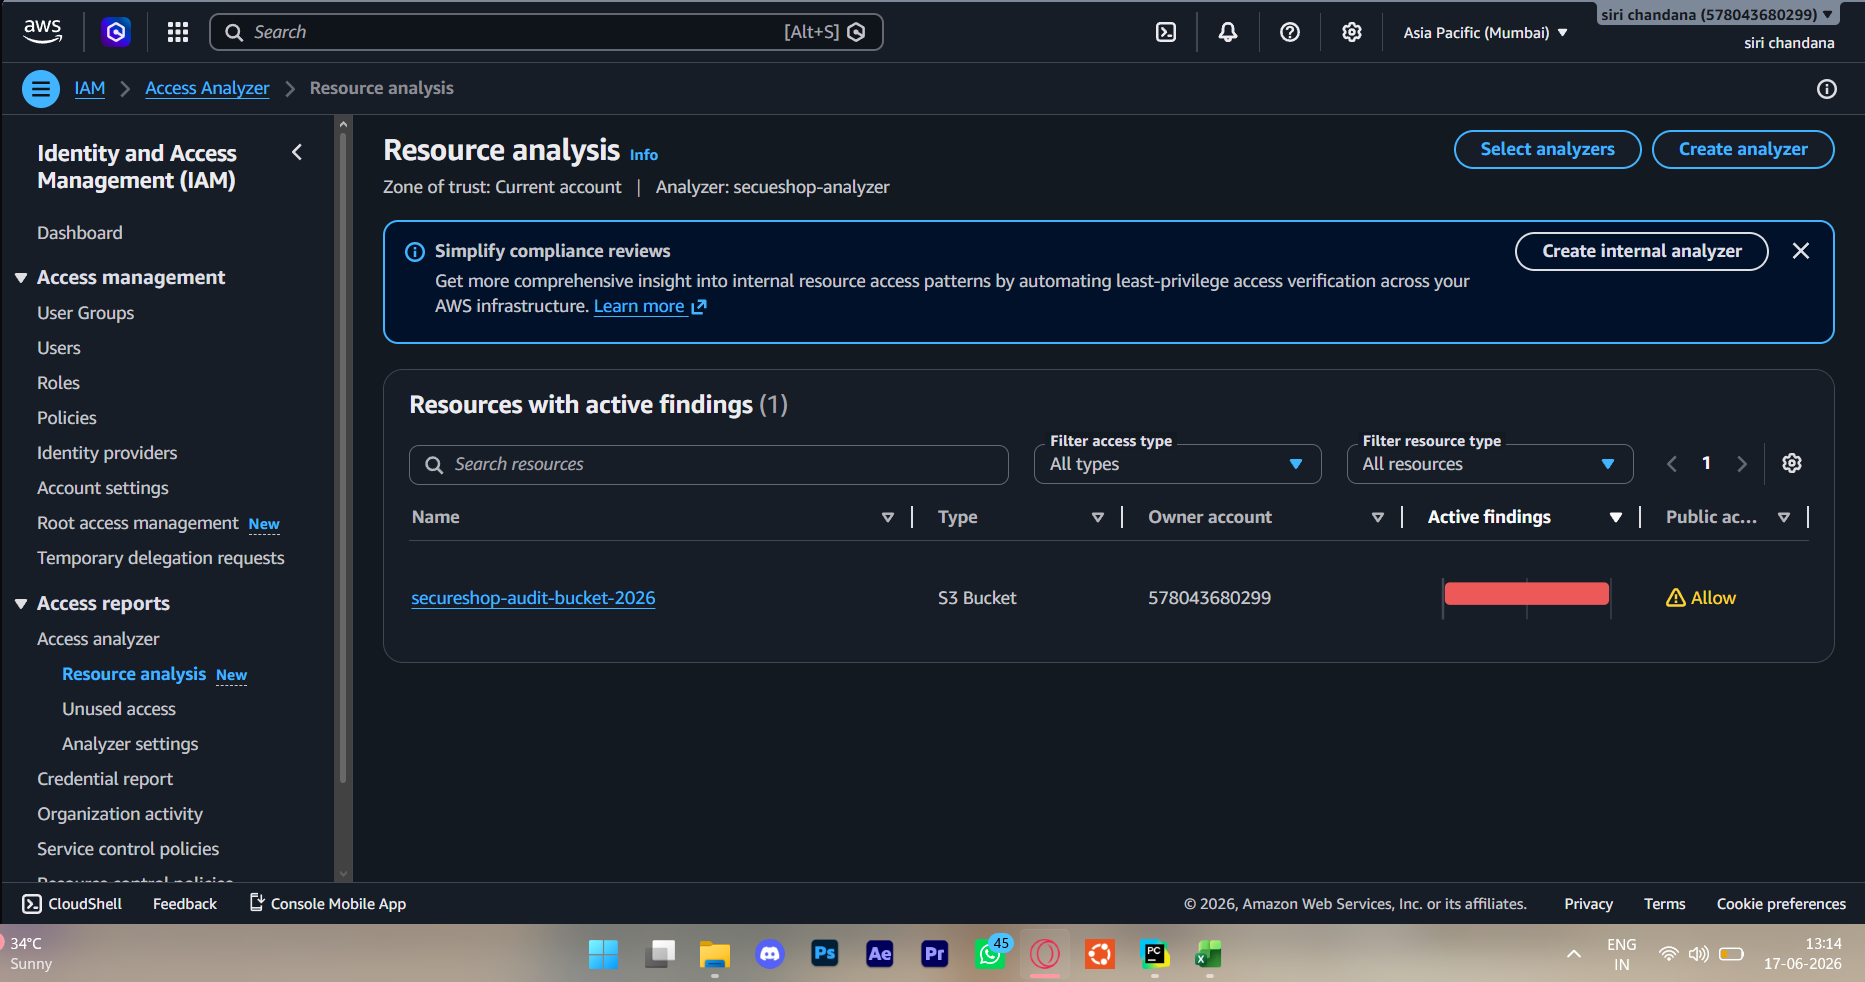Sort table by Active findings column
The width and height of the screenshot is (1865, 982).
(1615, 517)
